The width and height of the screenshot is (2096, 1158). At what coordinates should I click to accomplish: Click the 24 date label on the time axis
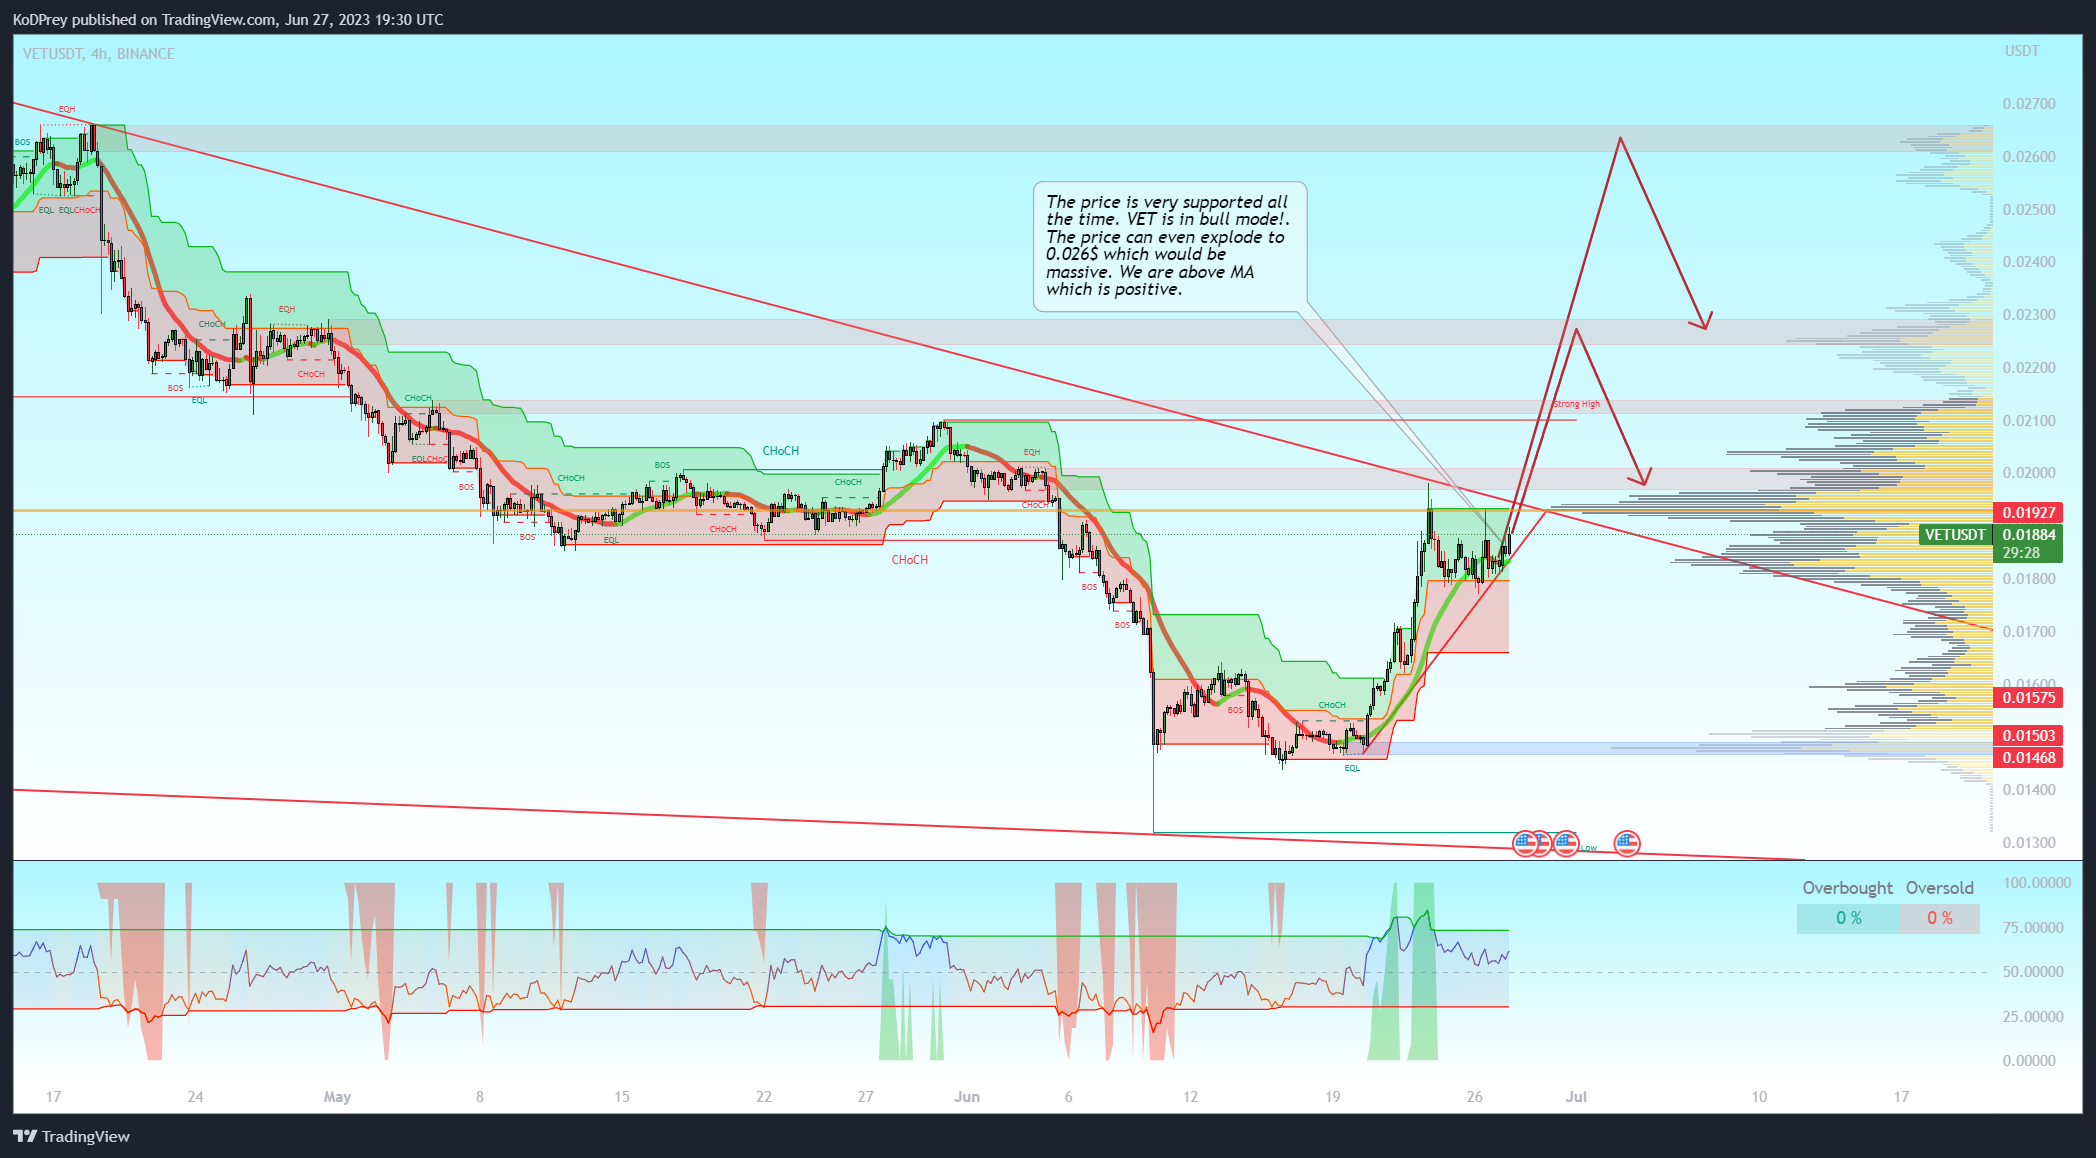coord(196,1097)
